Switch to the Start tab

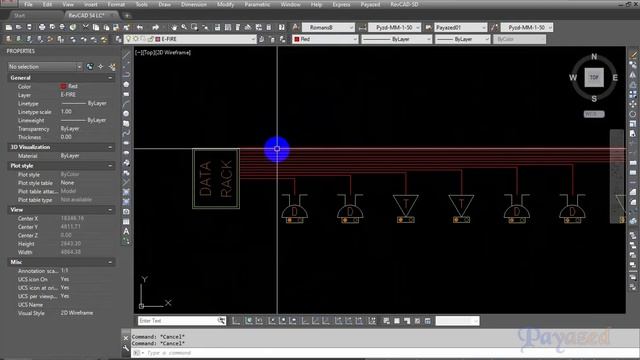20,16
